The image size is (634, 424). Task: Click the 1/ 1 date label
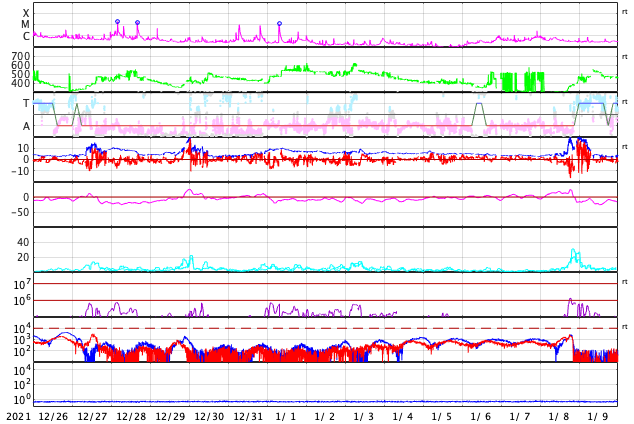coord(286,417)
